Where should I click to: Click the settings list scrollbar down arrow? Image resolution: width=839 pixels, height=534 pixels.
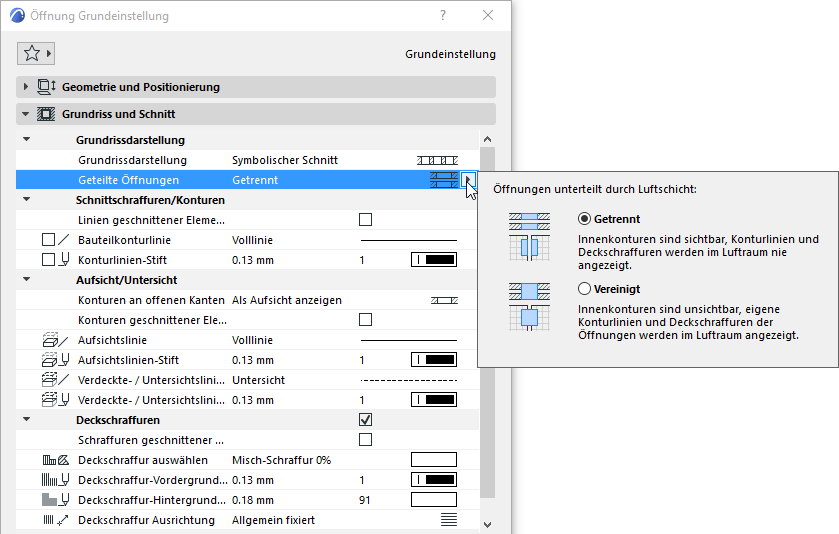487,525
